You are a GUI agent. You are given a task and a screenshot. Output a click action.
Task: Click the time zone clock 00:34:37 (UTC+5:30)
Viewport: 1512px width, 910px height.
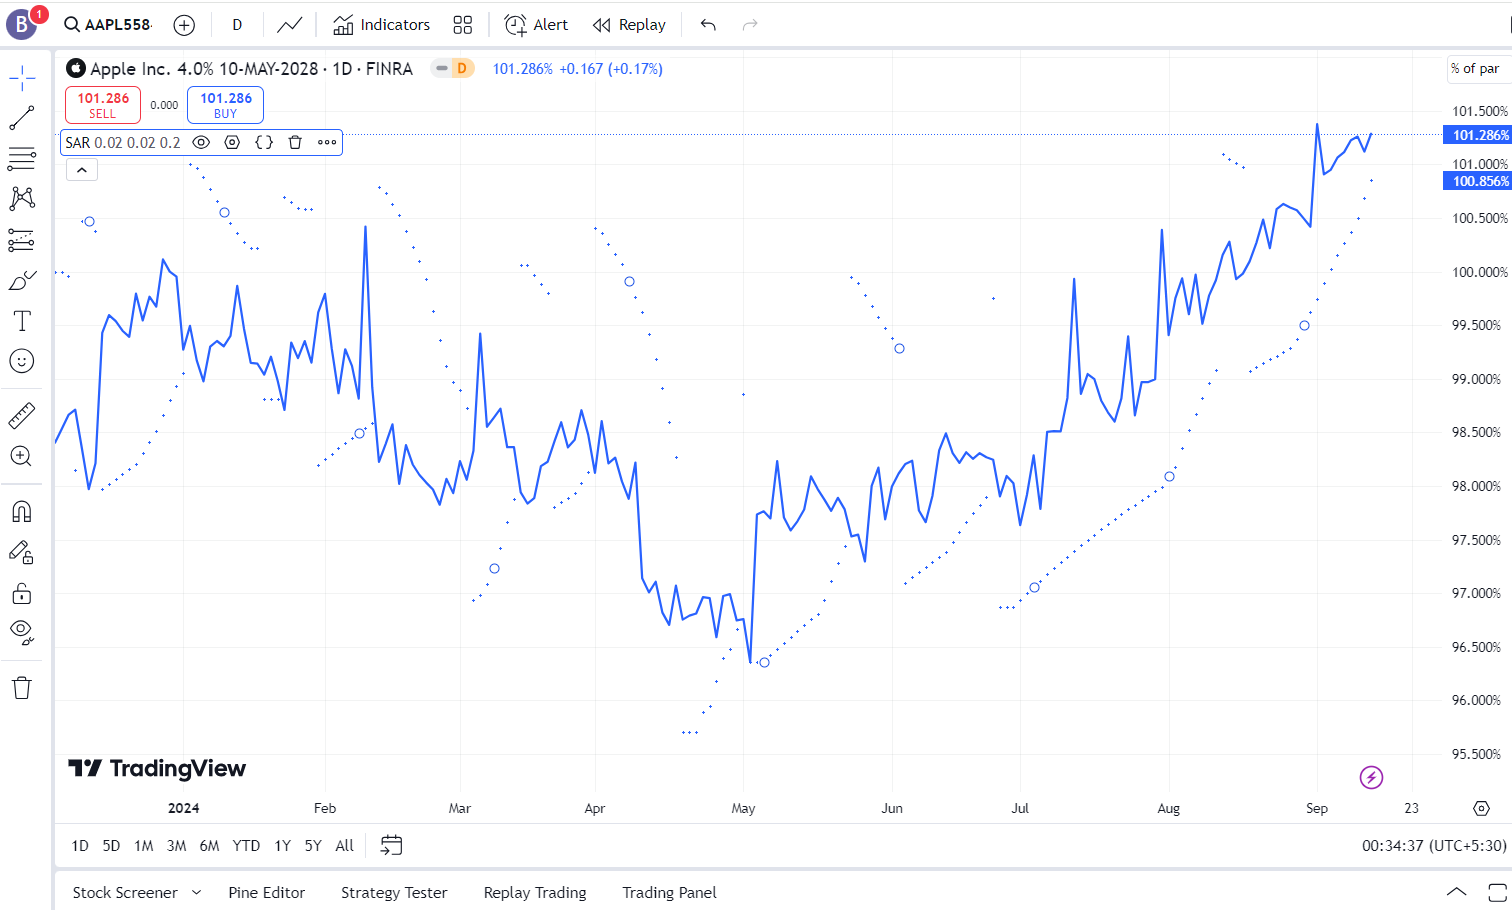[x=1434, y=846]
